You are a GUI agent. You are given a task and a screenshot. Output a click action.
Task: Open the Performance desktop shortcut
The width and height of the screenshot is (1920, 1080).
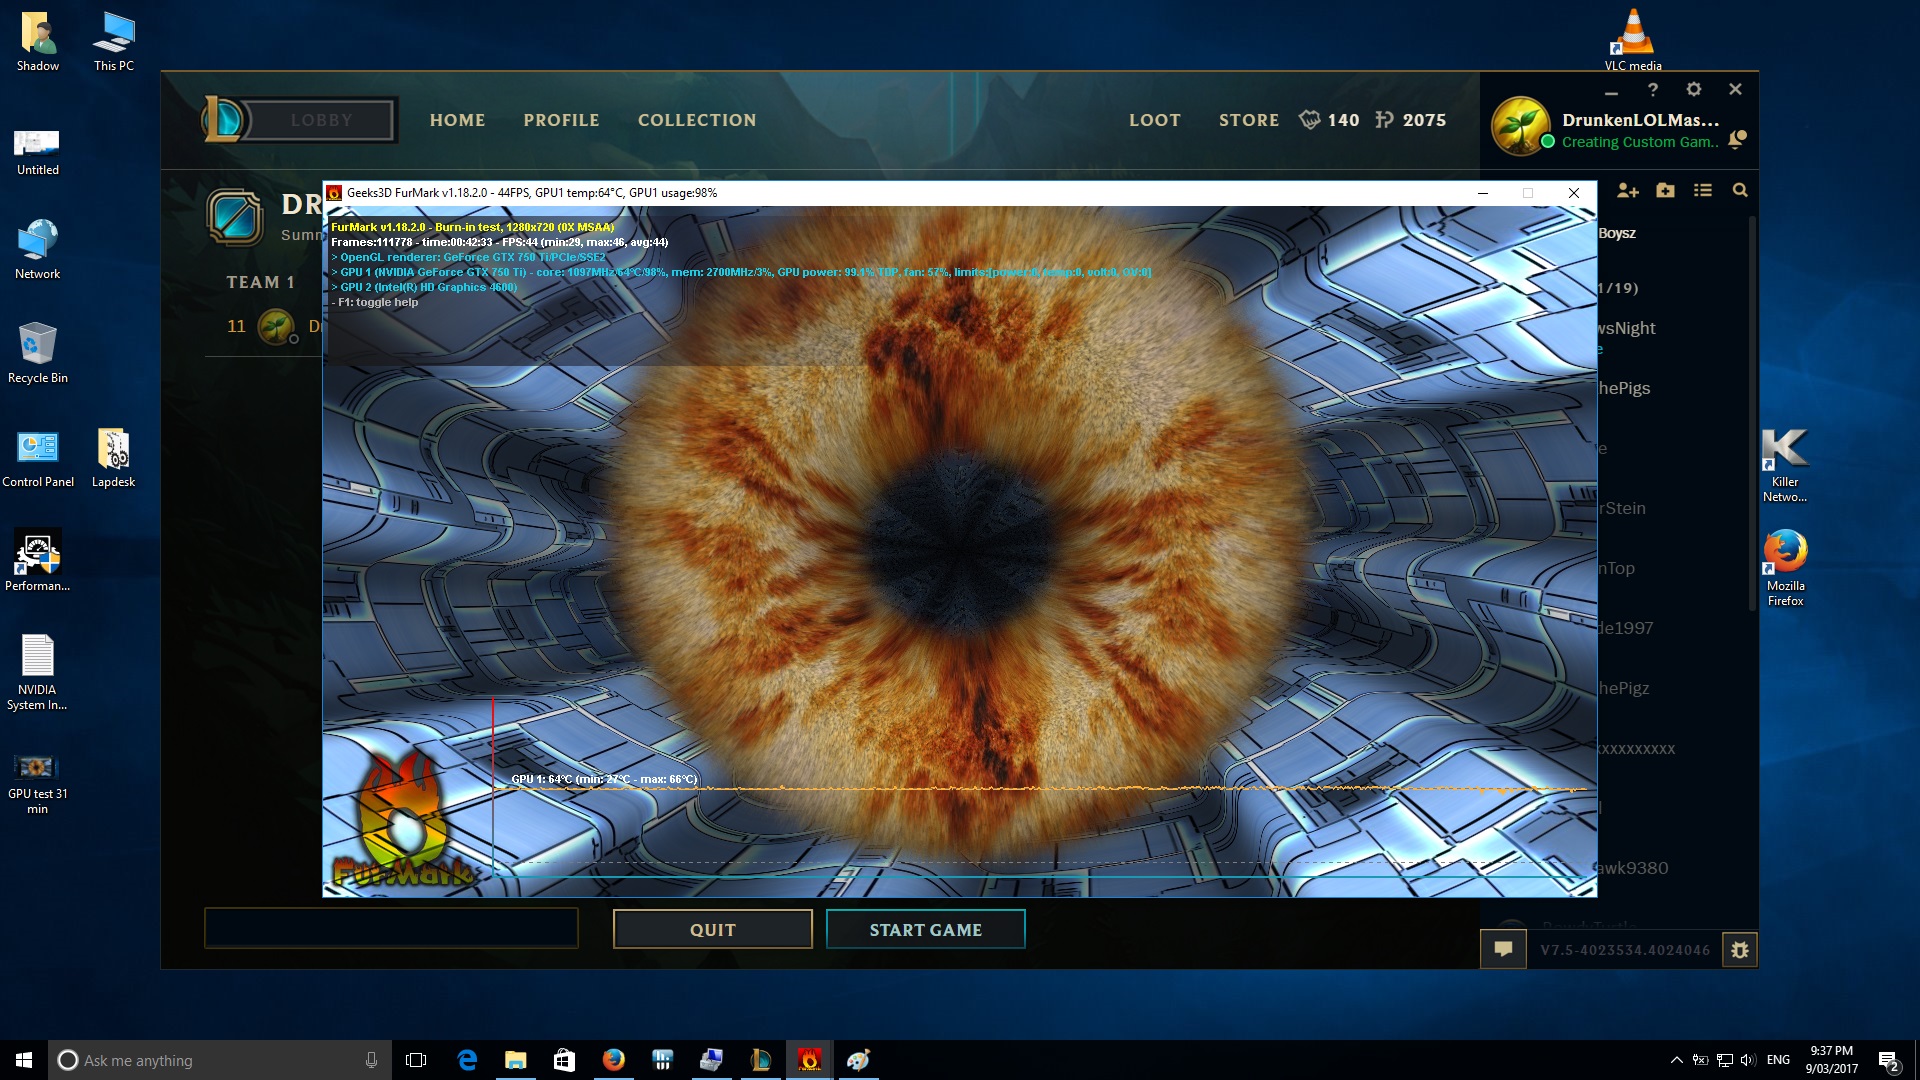click(38, 562)
